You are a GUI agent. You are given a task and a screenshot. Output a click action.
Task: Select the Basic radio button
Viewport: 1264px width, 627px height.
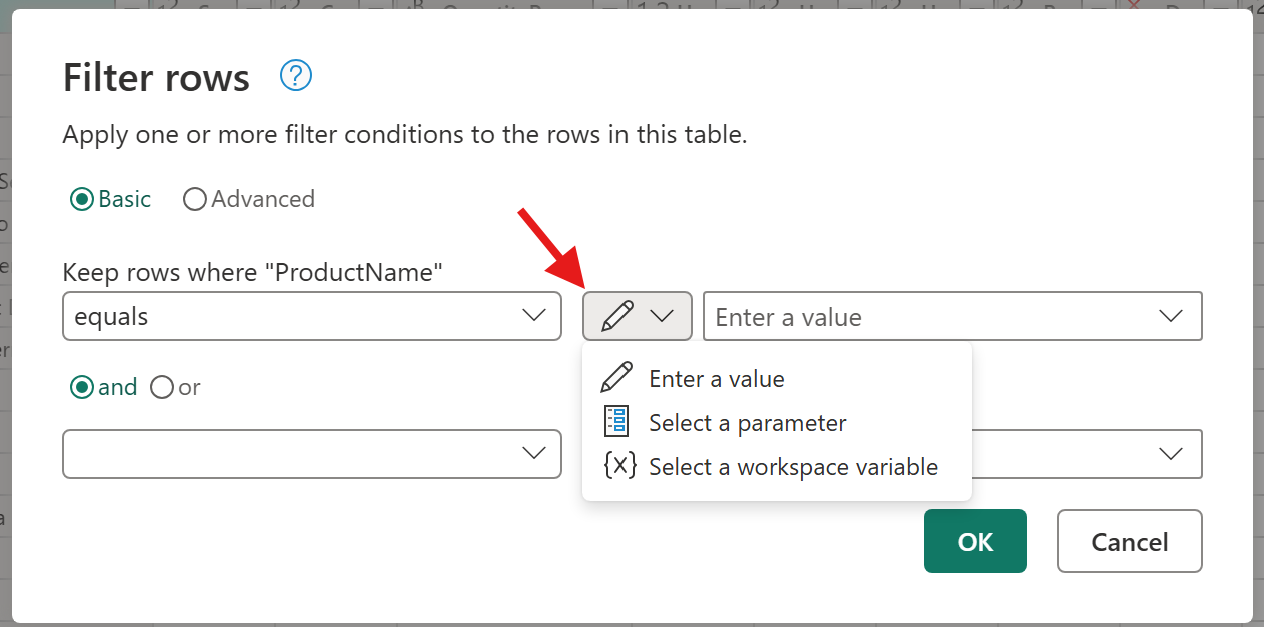click(81, 199)
